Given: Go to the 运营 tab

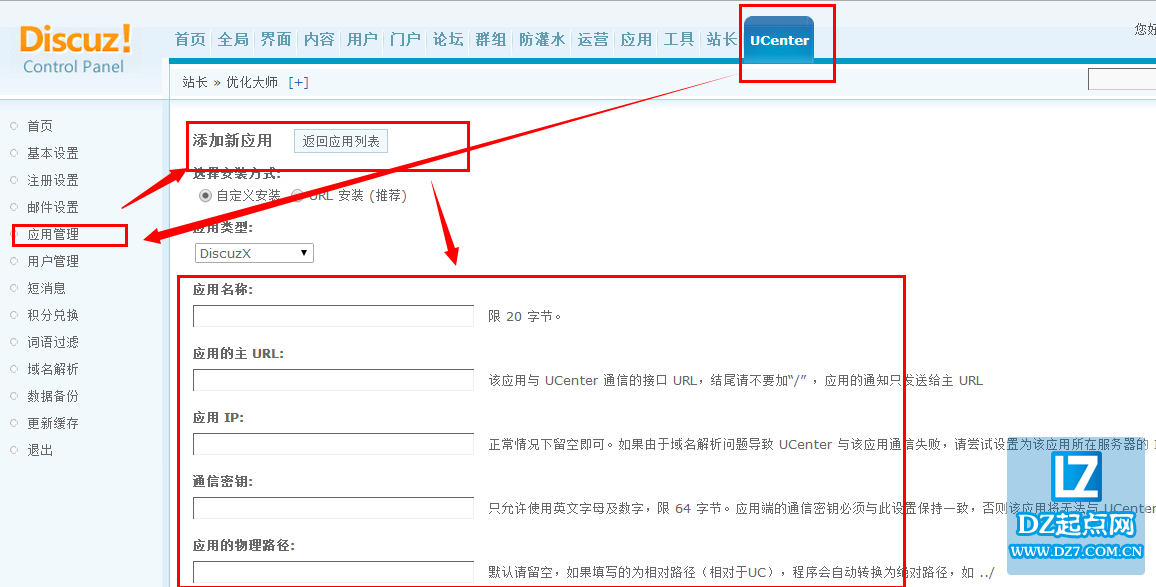Looking at the screenshot, I should coord(593,40).
